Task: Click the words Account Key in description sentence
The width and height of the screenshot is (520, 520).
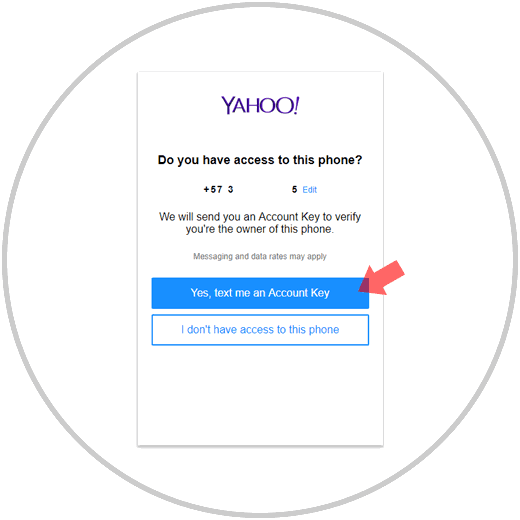Action: coord(289,217)
